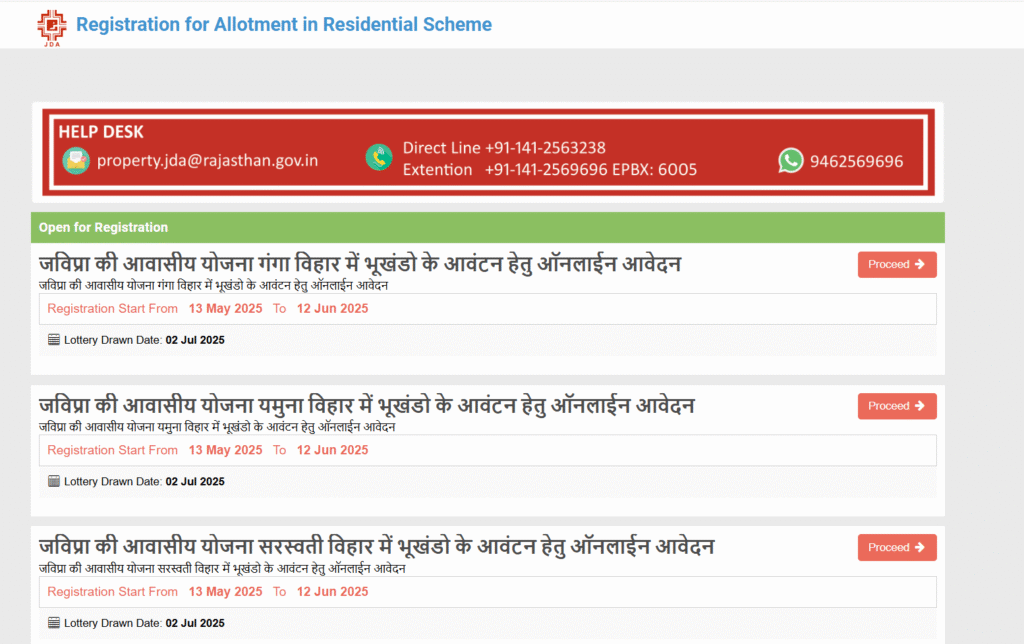Viewport: 1024px width, 644px height.
Task: Proceed with गंगा विहार scheme application
Action: point(897,265)
